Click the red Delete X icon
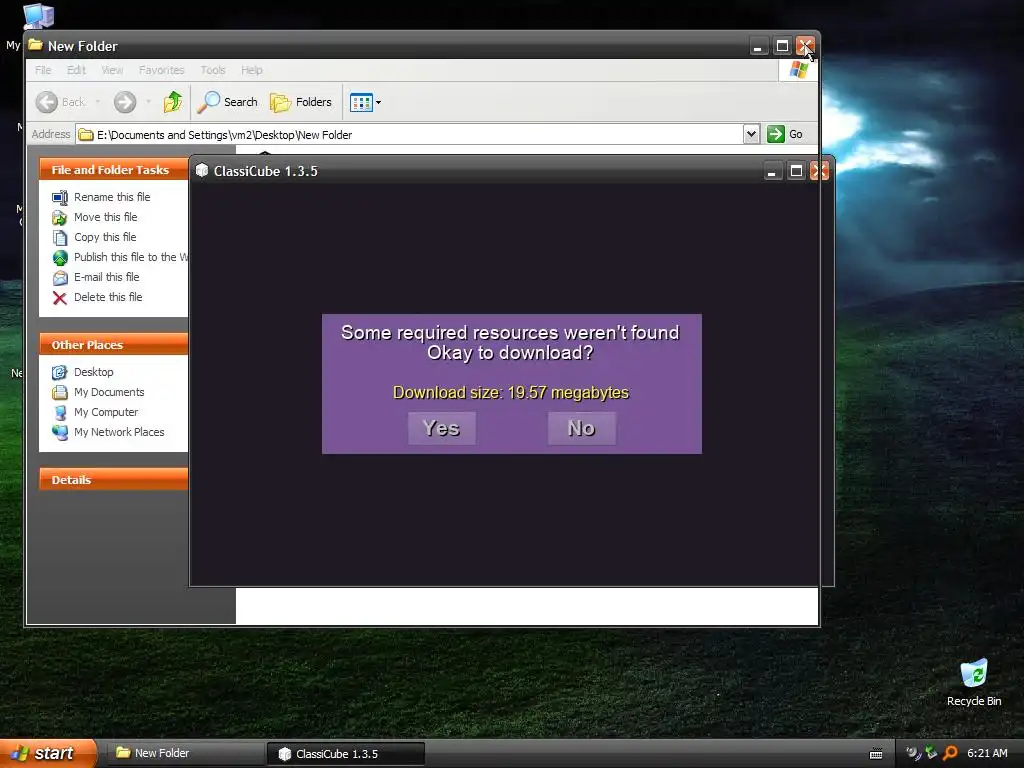The height and width of the screenshot is (768, 1024). (x=59, y=298)
